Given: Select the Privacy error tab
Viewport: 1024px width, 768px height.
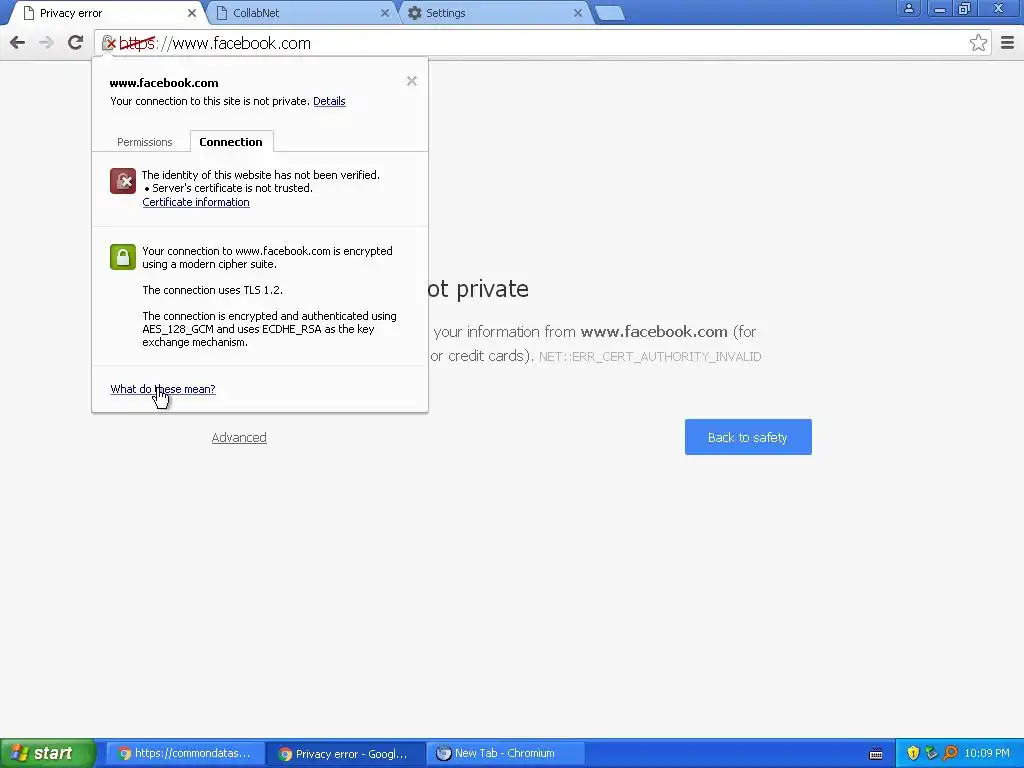Looking at the screenshot, I should (x=108, y=13).
